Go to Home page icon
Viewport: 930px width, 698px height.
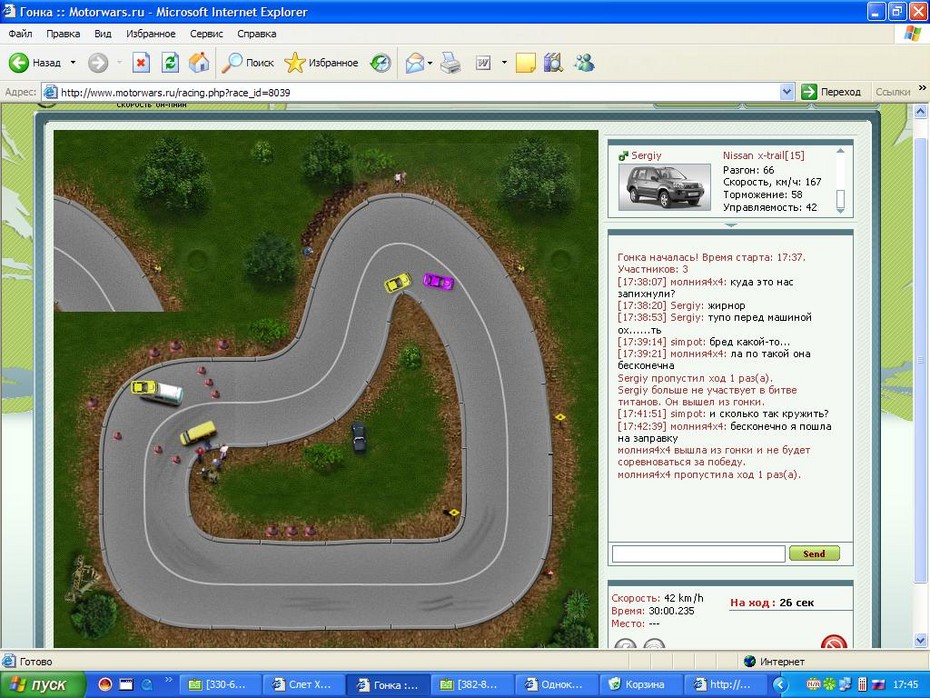point(199,62)
